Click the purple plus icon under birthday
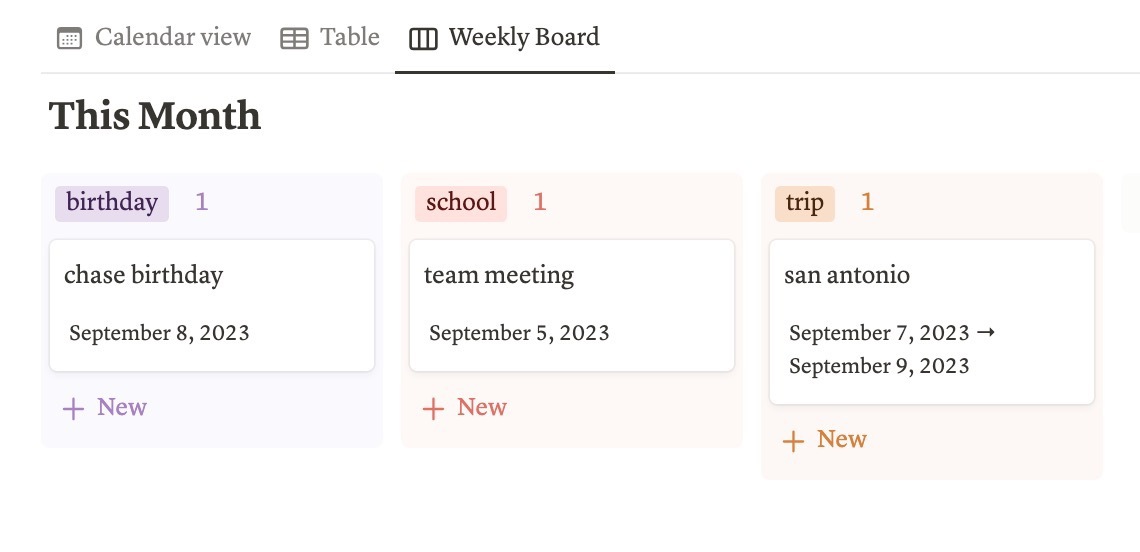1140x552 pixels. 73,409
